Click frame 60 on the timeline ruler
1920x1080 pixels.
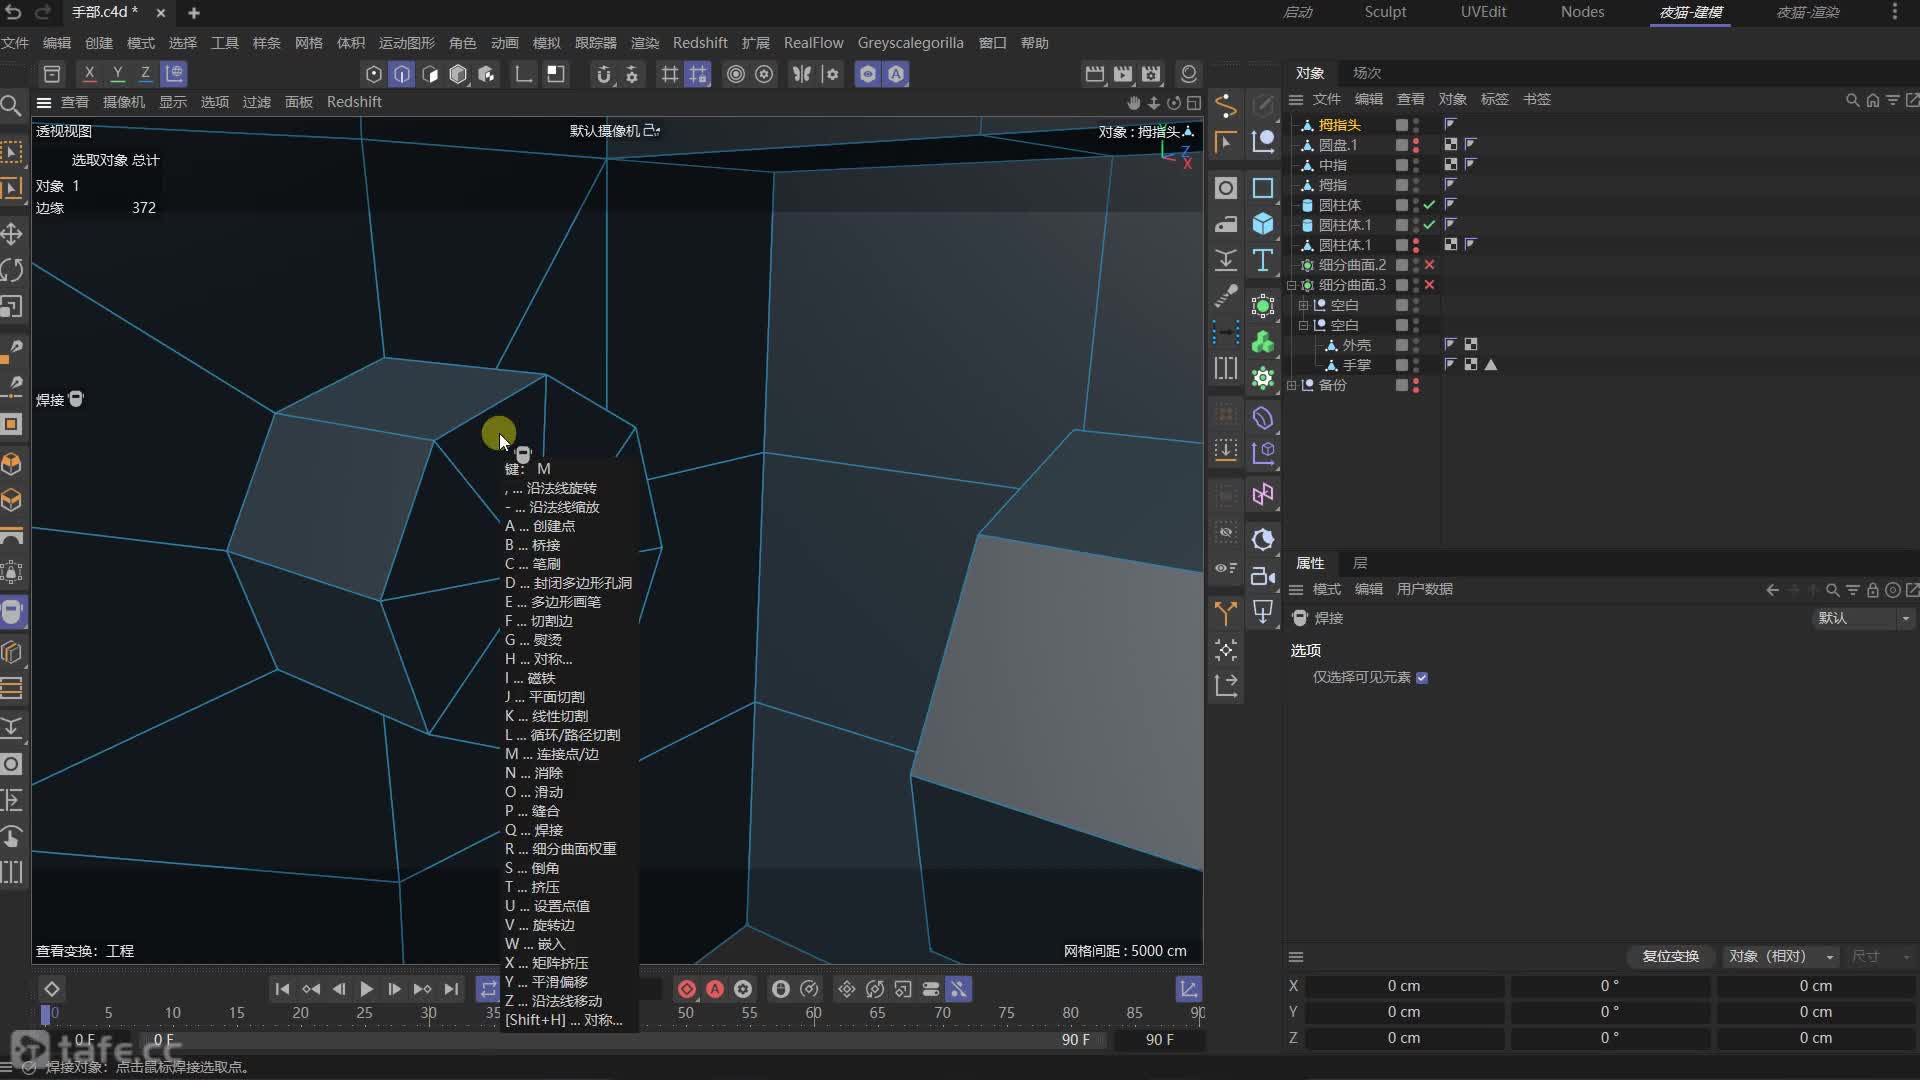[814, 1013]
